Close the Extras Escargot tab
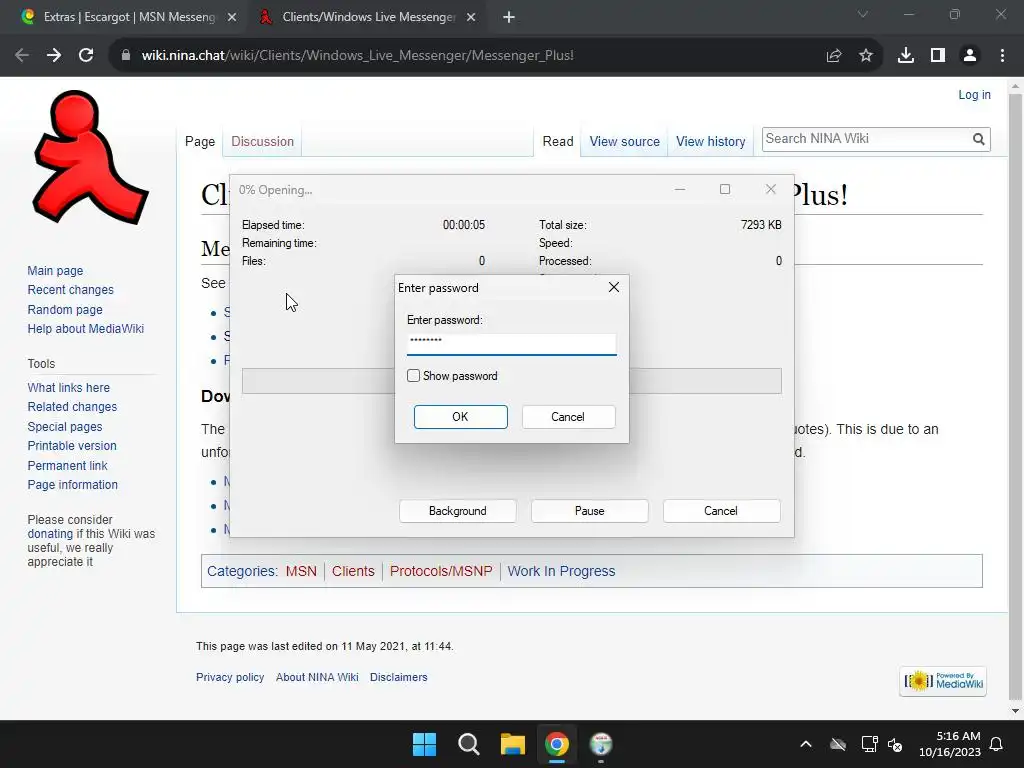 click(232, 17)
